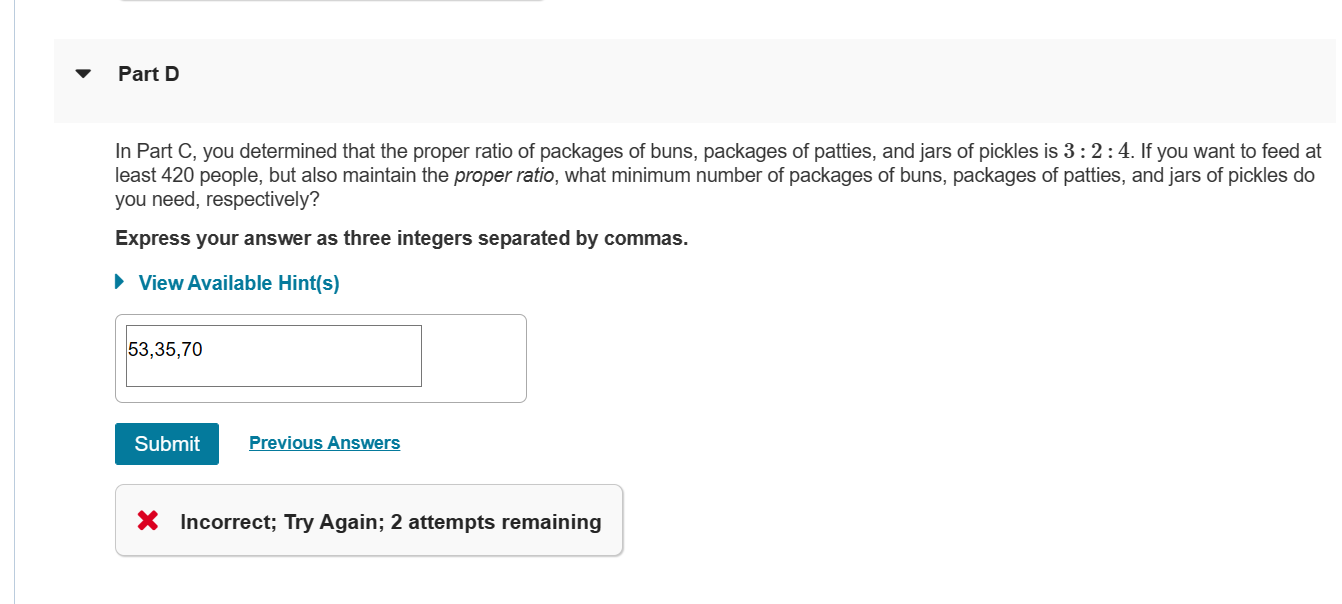This screenshot has height=604, width=1342.
Task: Select the Incorrect; Try Again message
Action: tap(391, 522)
